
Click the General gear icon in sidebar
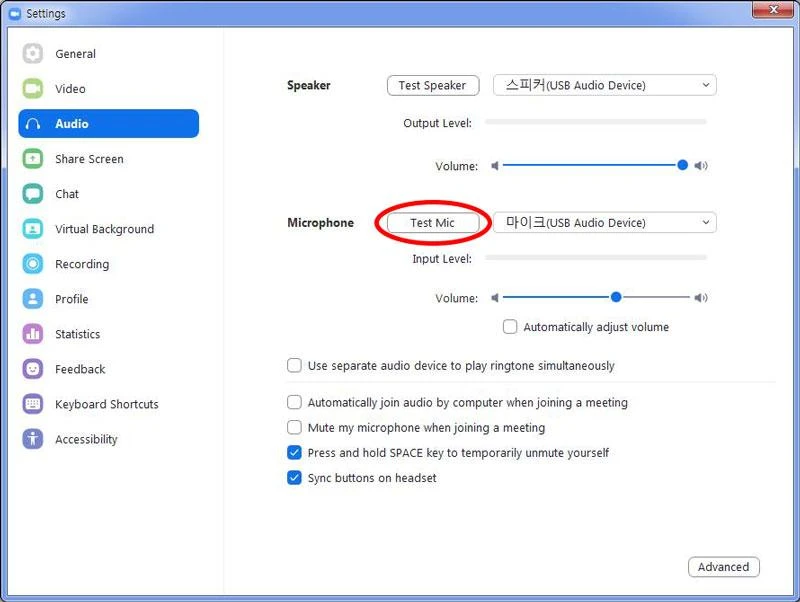(33, 54)
